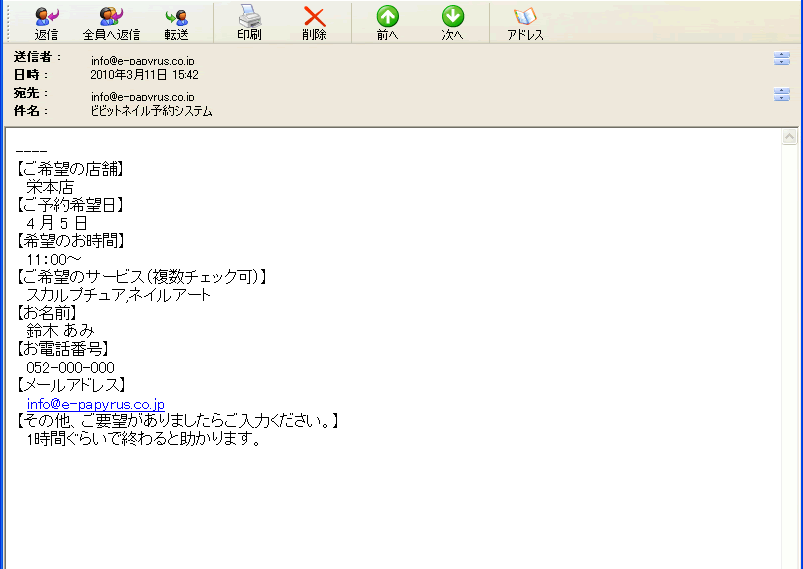Image resolution: width=803 pixels, height=569 pixels.
Task: Click the recipient address in 宛先 row
Action: click(142, 97)
